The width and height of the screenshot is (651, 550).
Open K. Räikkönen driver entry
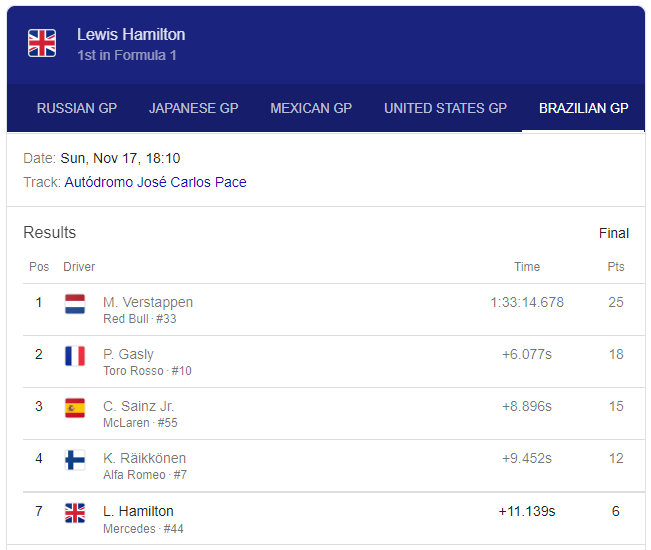point(144,458)
